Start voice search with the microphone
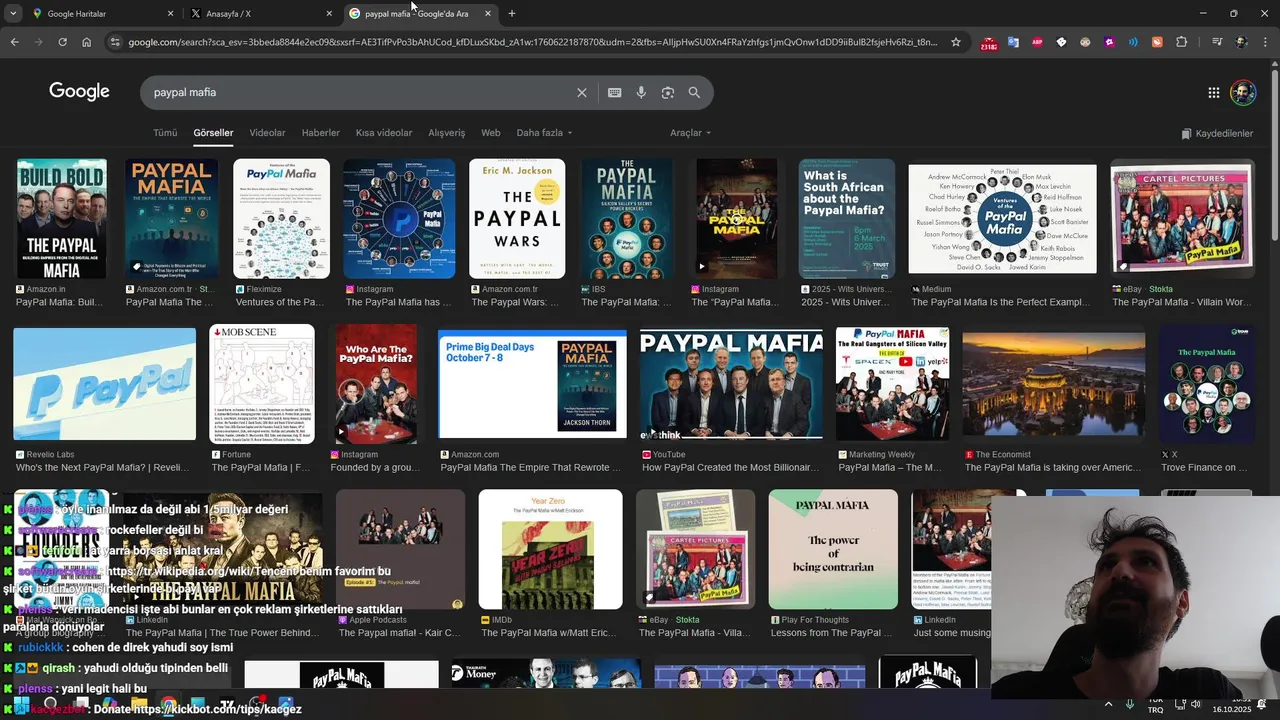1280x720 pixels. (641, 92)
